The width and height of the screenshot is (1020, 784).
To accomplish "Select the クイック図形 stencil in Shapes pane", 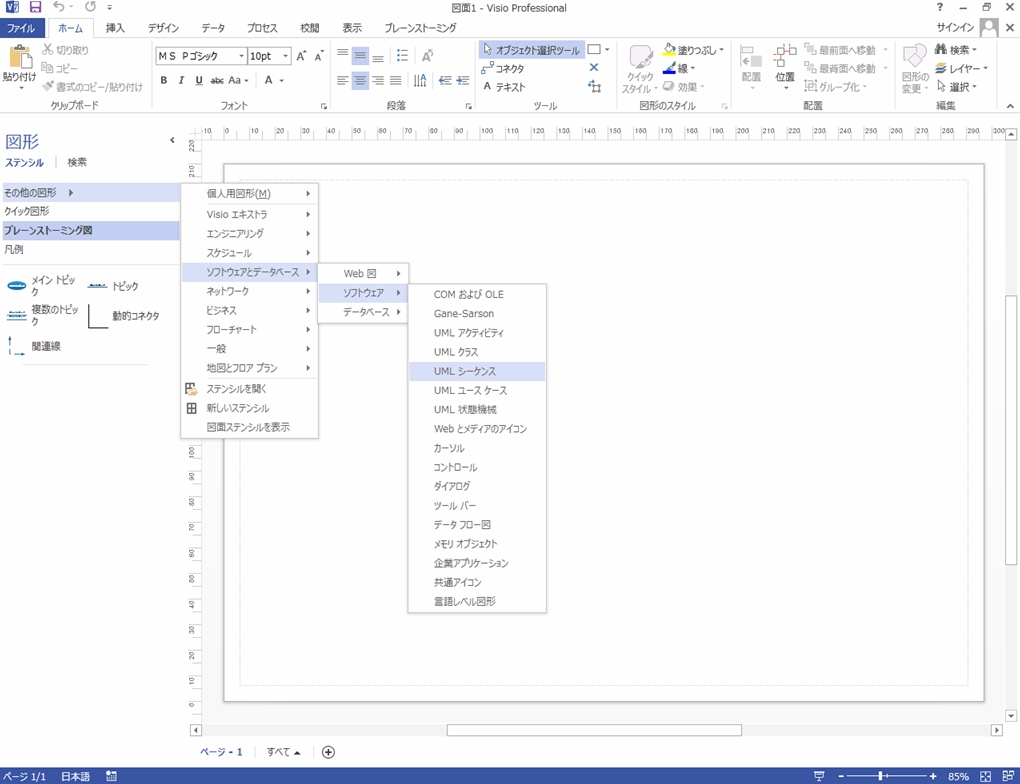I will [27, 211].
